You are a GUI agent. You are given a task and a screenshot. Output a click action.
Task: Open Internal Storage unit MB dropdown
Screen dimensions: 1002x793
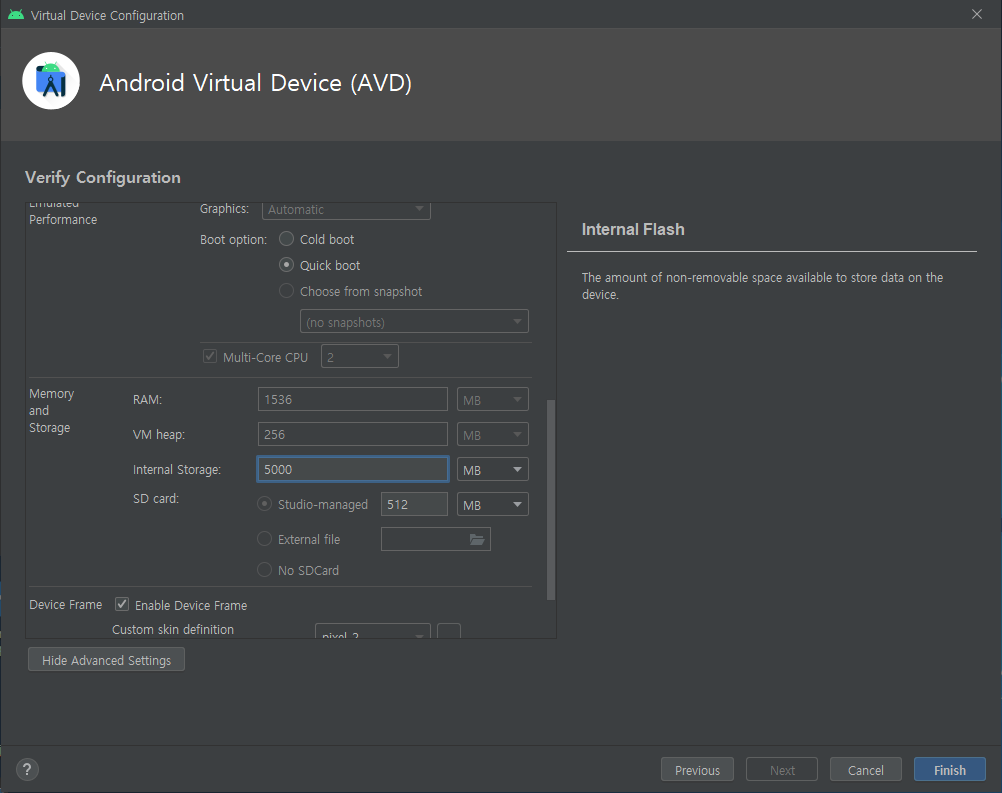[x=493, y=470]
